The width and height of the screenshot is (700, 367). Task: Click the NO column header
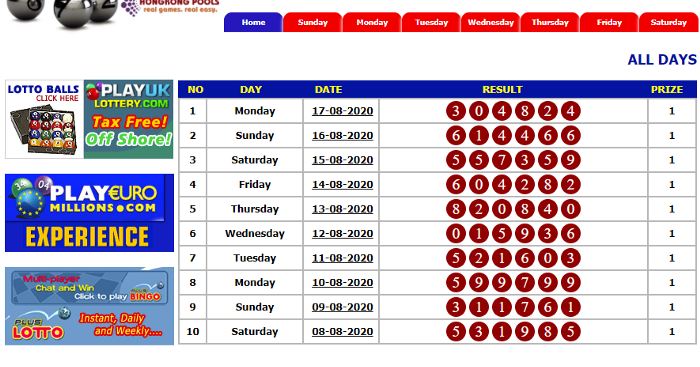tap(195, 89)
